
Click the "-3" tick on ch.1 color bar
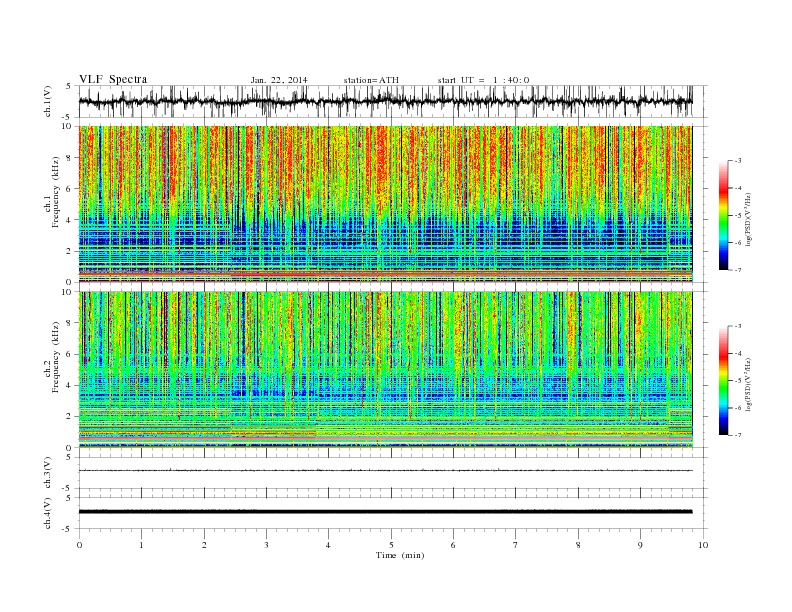[x=738, y=161]
